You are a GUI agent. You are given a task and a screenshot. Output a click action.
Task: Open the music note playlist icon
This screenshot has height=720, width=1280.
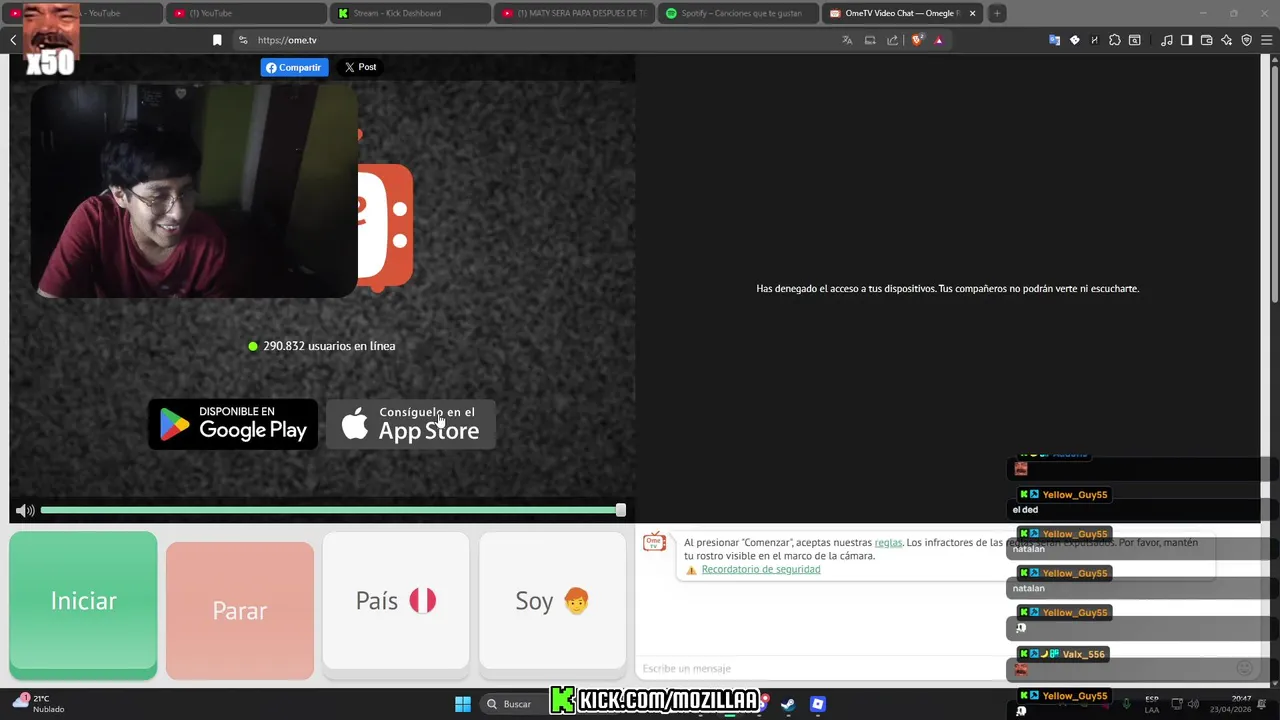pos(1167,40)
